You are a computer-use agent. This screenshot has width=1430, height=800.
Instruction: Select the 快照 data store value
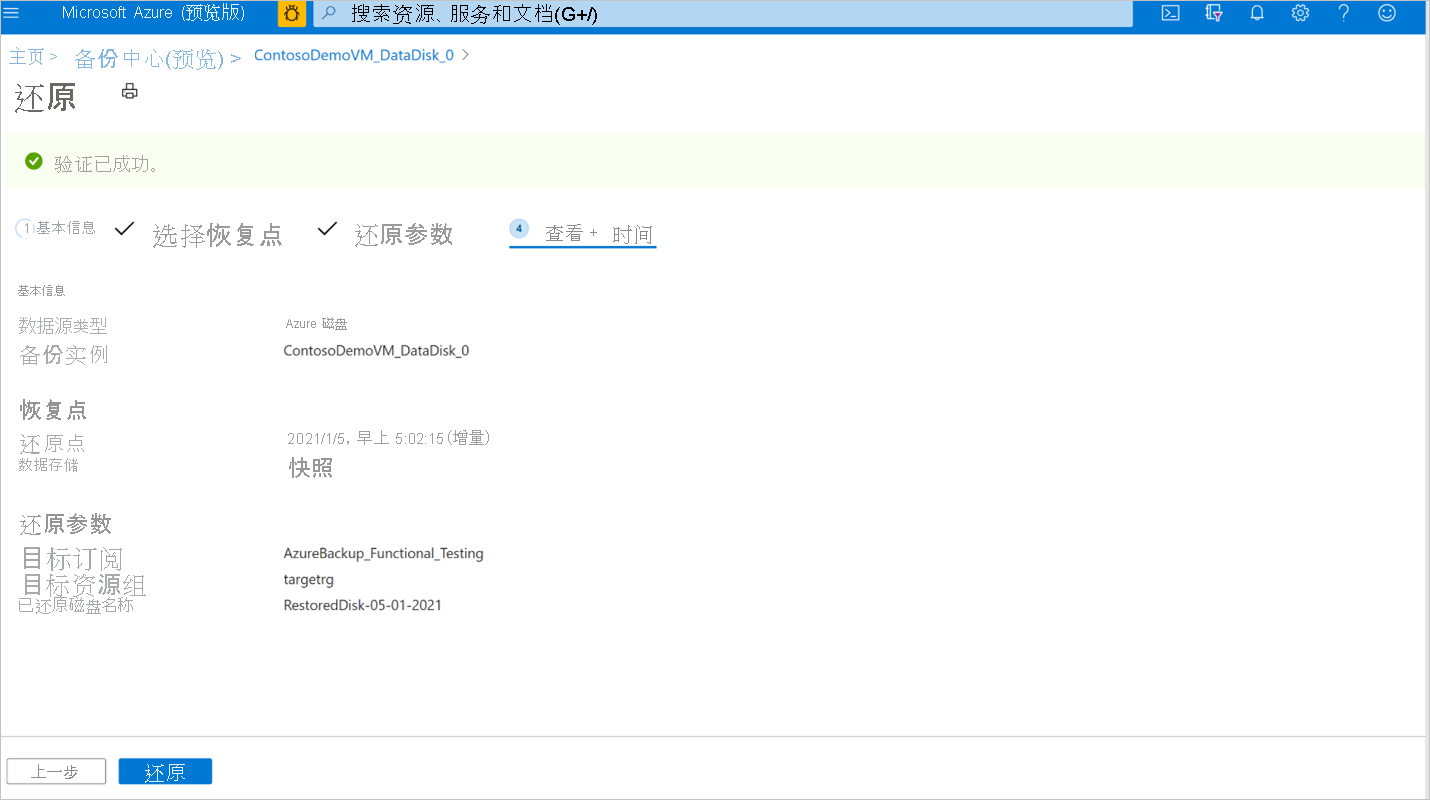coord(311,468)
